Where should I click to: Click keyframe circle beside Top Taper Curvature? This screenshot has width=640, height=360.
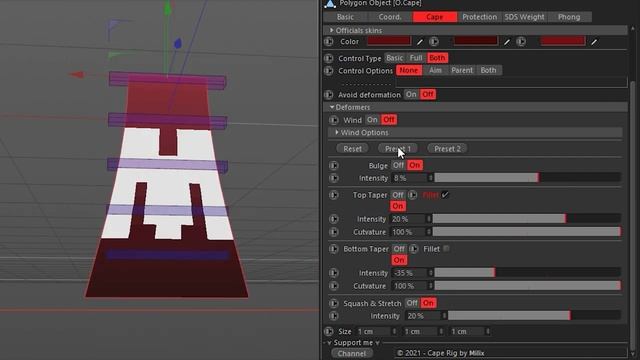point(334,232)
